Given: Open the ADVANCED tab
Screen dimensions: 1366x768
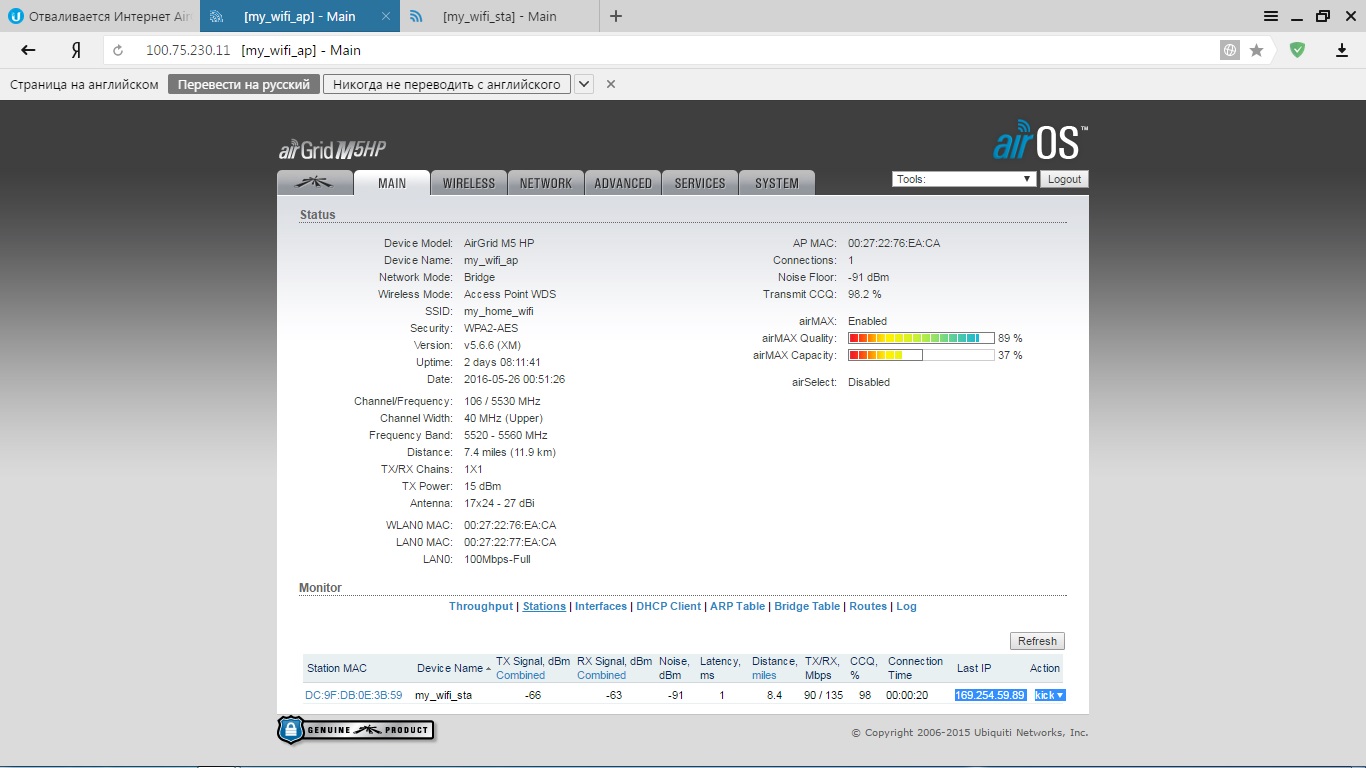Looking at the screenshot, I should [x=623, y=183].
